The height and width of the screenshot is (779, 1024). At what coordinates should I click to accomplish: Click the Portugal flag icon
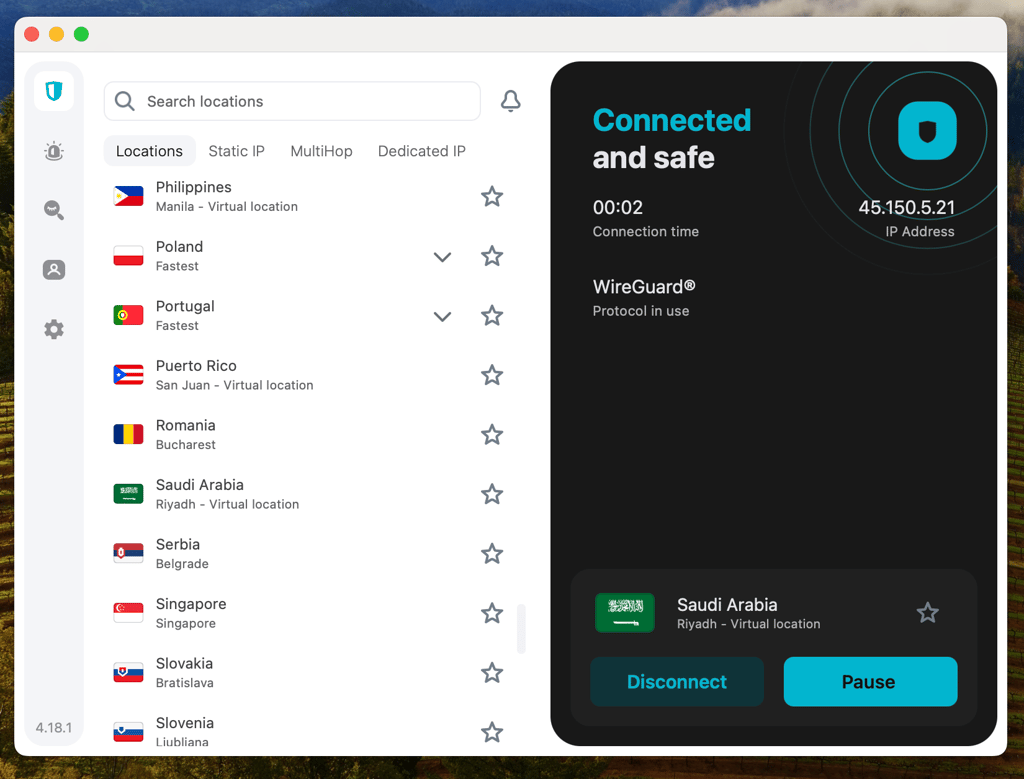(129, 315)
